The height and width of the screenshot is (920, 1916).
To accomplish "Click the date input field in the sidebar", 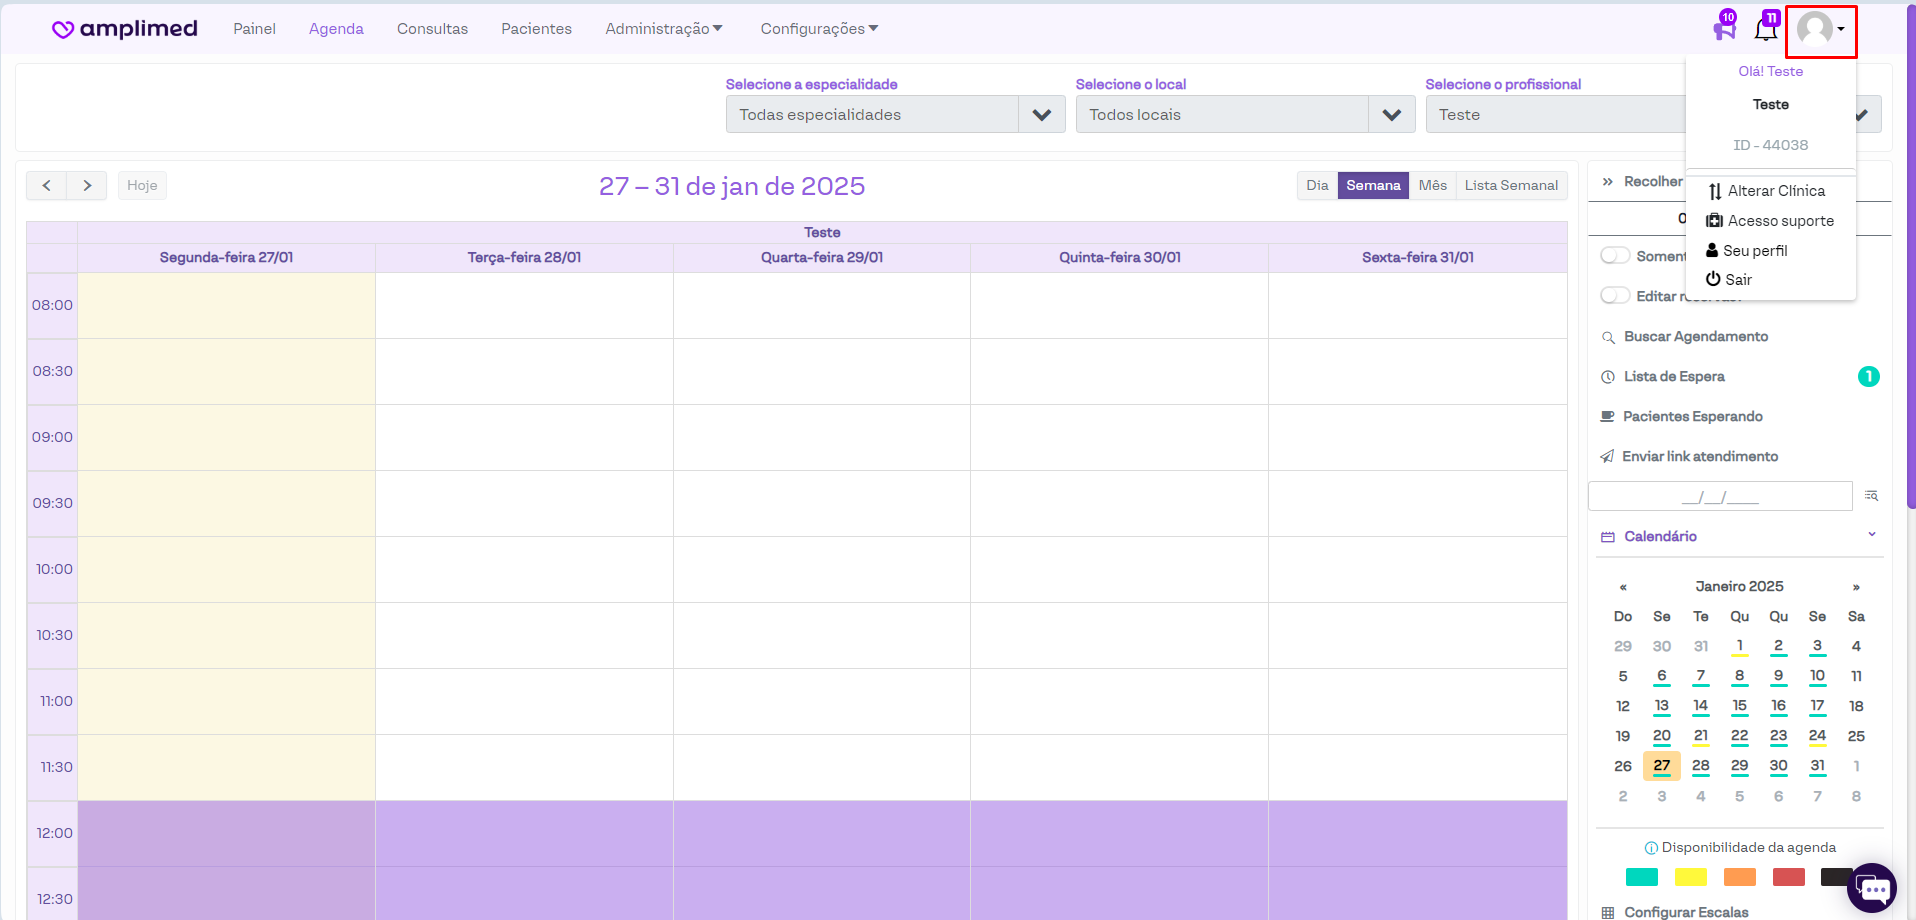I will [1719, 496].
